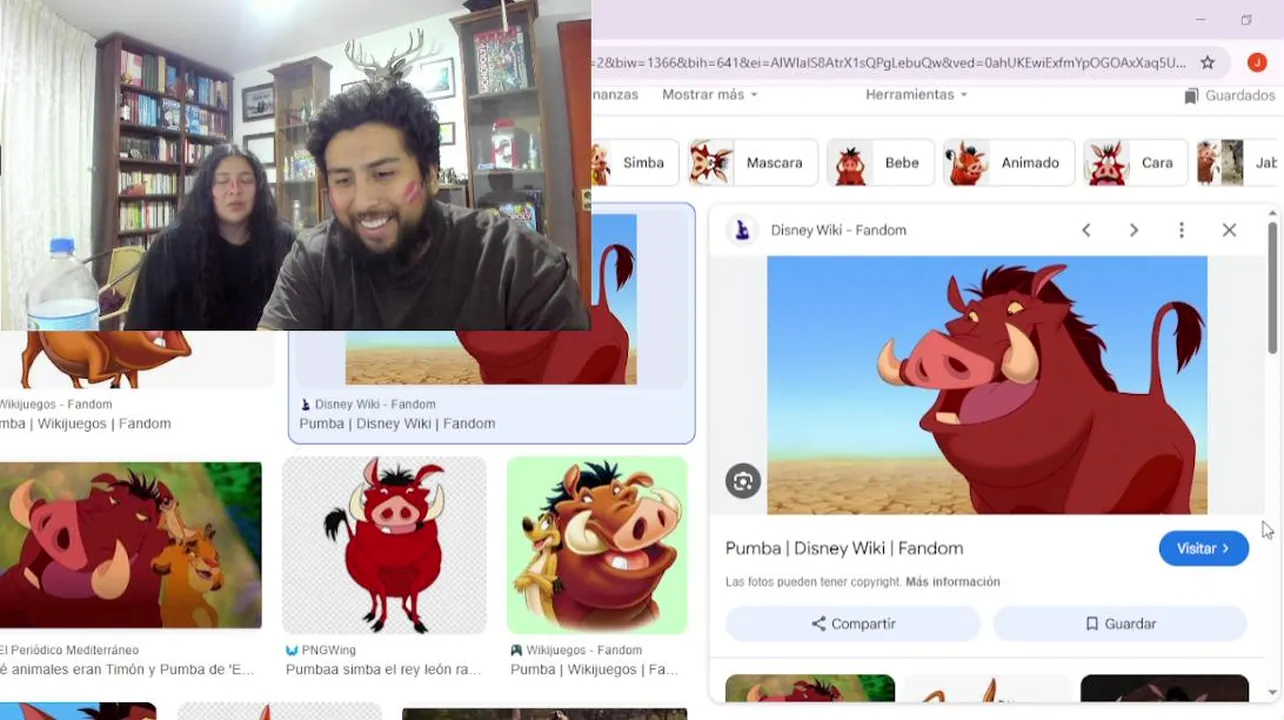
Task: Click the Guardar button
Action: 1120,623
